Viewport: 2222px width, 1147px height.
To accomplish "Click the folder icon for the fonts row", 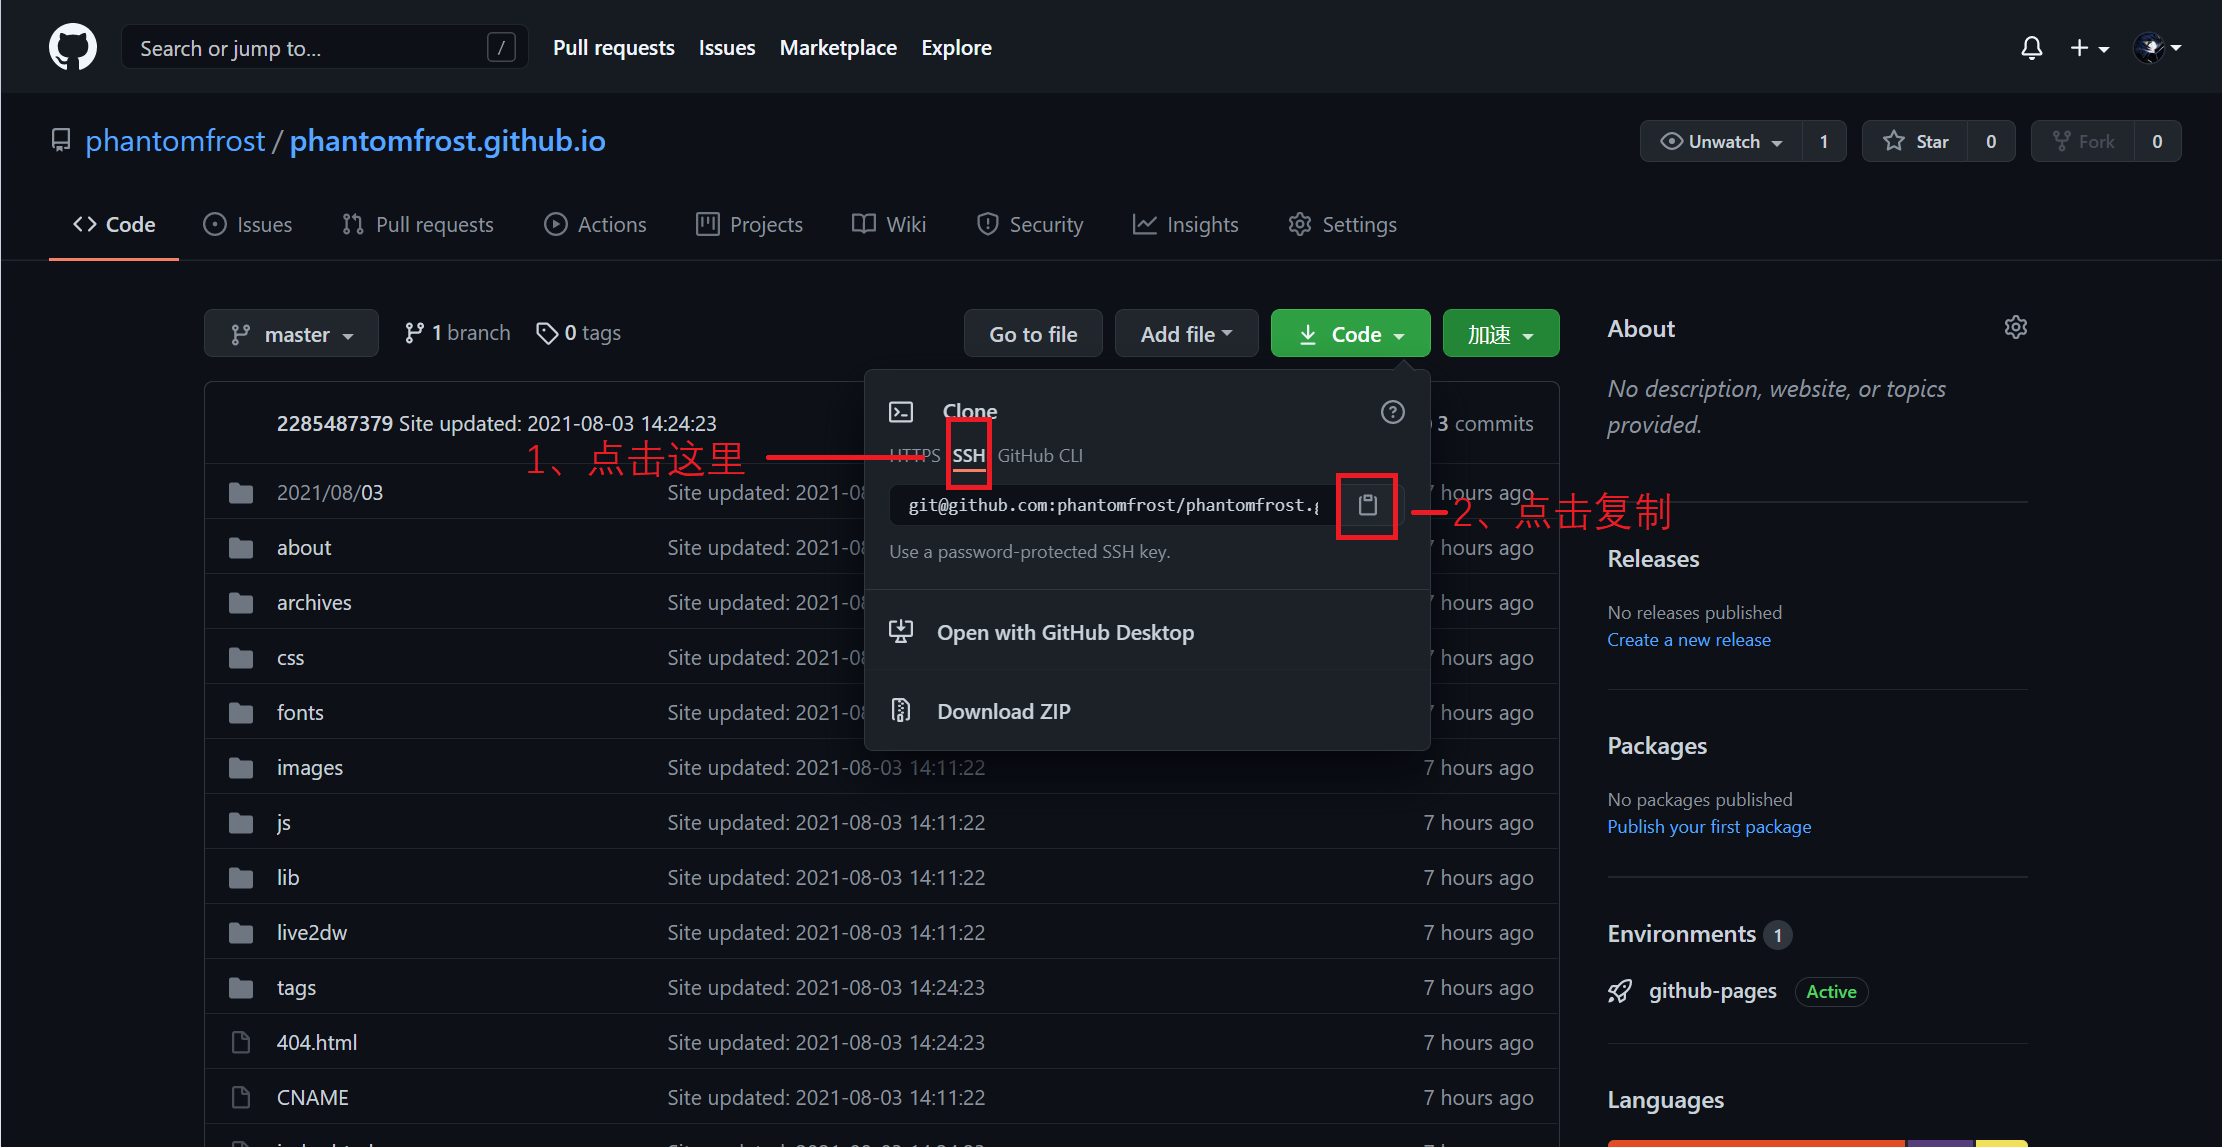I will [x=241, y=712].
